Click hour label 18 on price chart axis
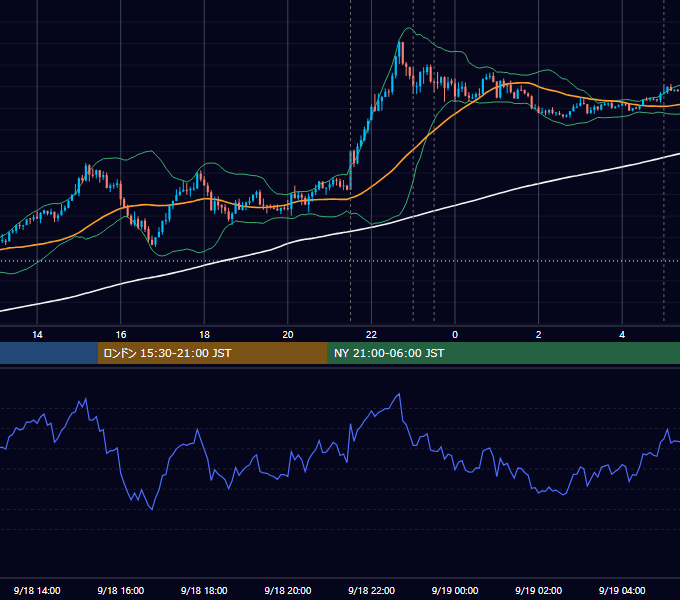The height and width of the screenshot is (600, 680). pyautogui.click(x=204, y=335)
